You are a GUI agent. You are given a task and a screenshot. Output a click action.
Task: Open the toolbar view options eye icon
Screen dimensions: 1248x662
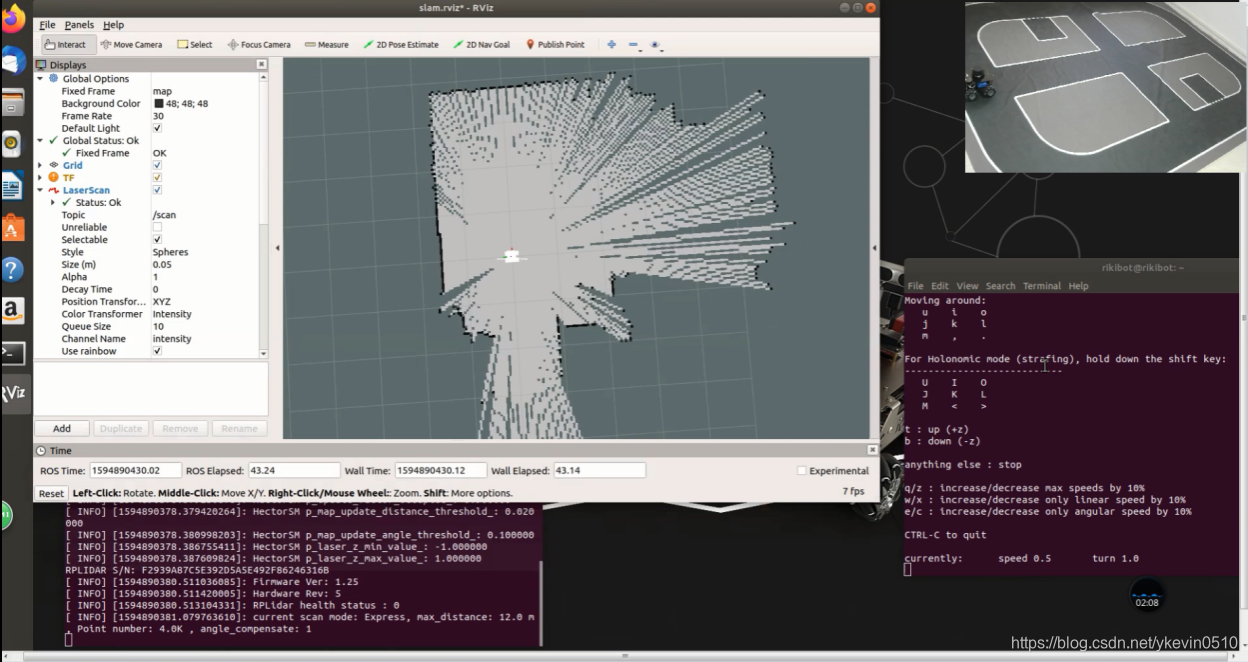(655, 45)
